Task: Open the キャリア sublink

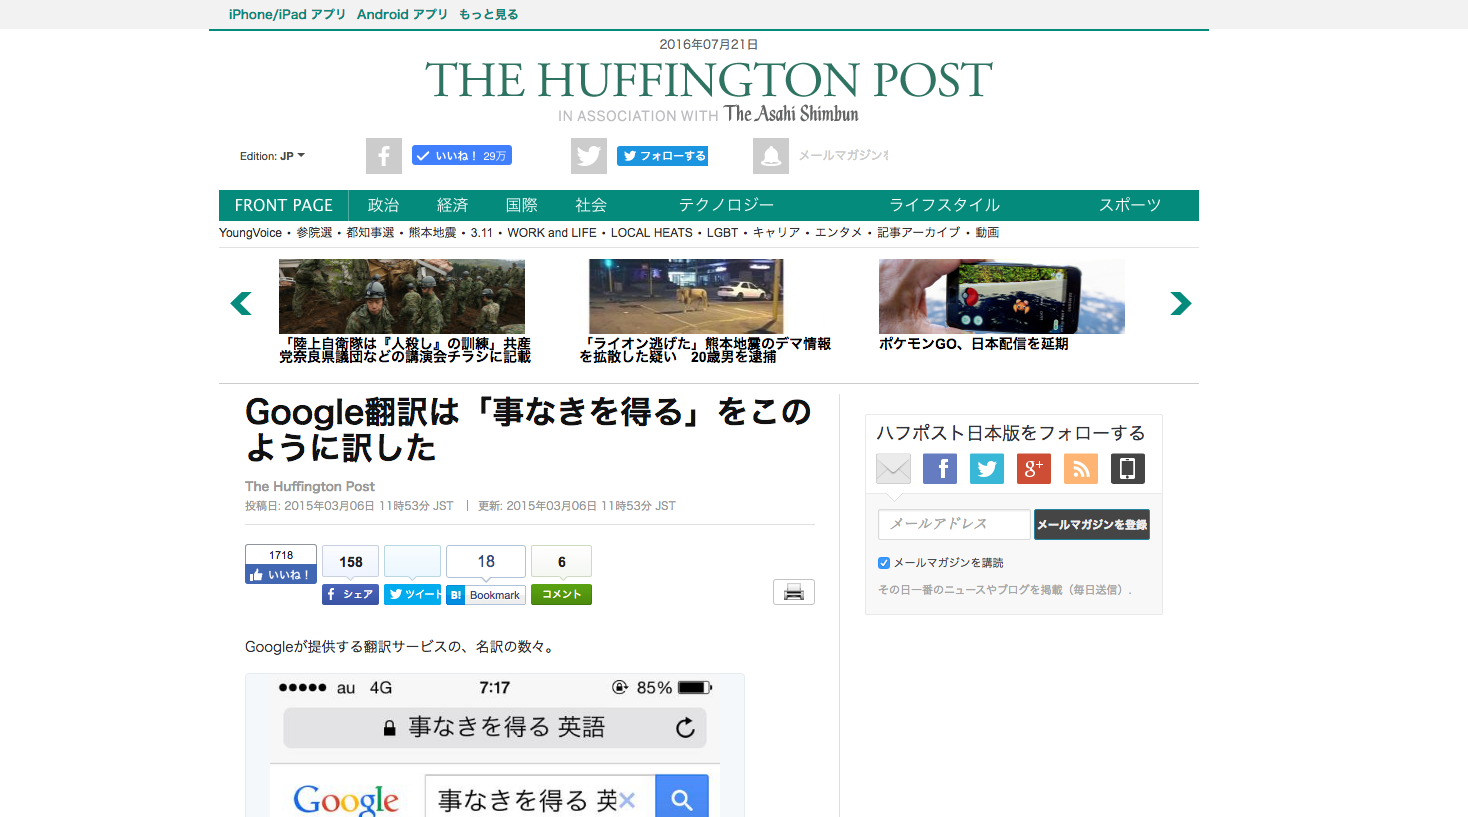Action: [x=776, y=233]
